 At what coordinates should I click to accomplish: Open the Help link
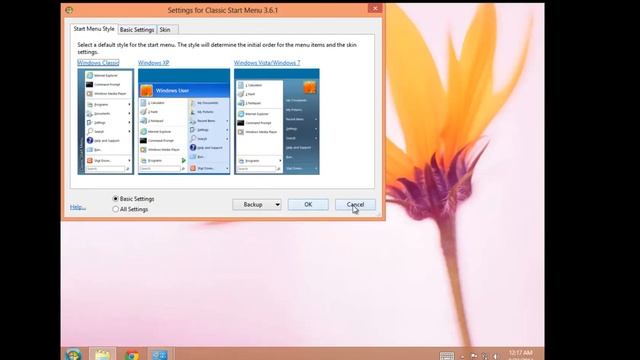tap(78, 207)
